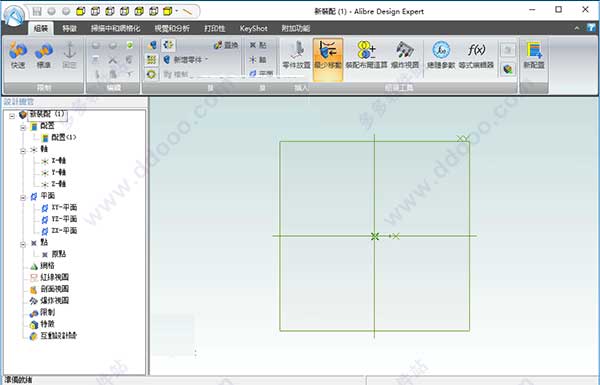Switch to the KeyShot ribbon tab
This screenshot has width=600, height=385.
point(253,28)
